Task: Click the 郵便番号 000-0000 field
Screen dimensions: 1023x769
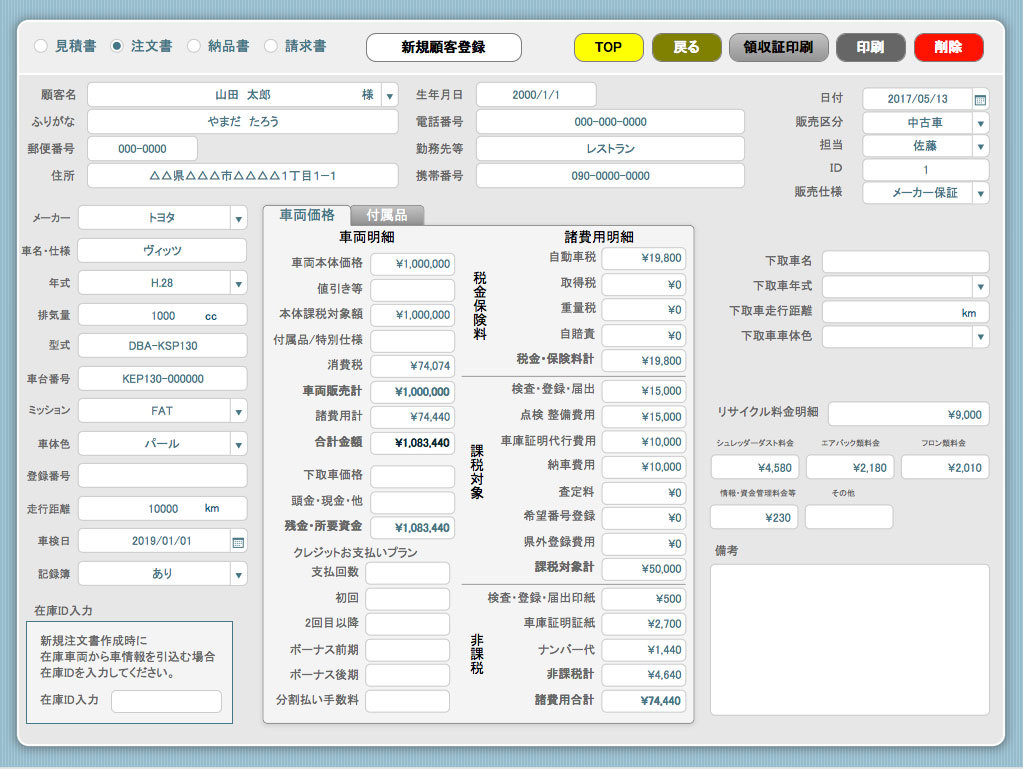Action: point(142,149)
